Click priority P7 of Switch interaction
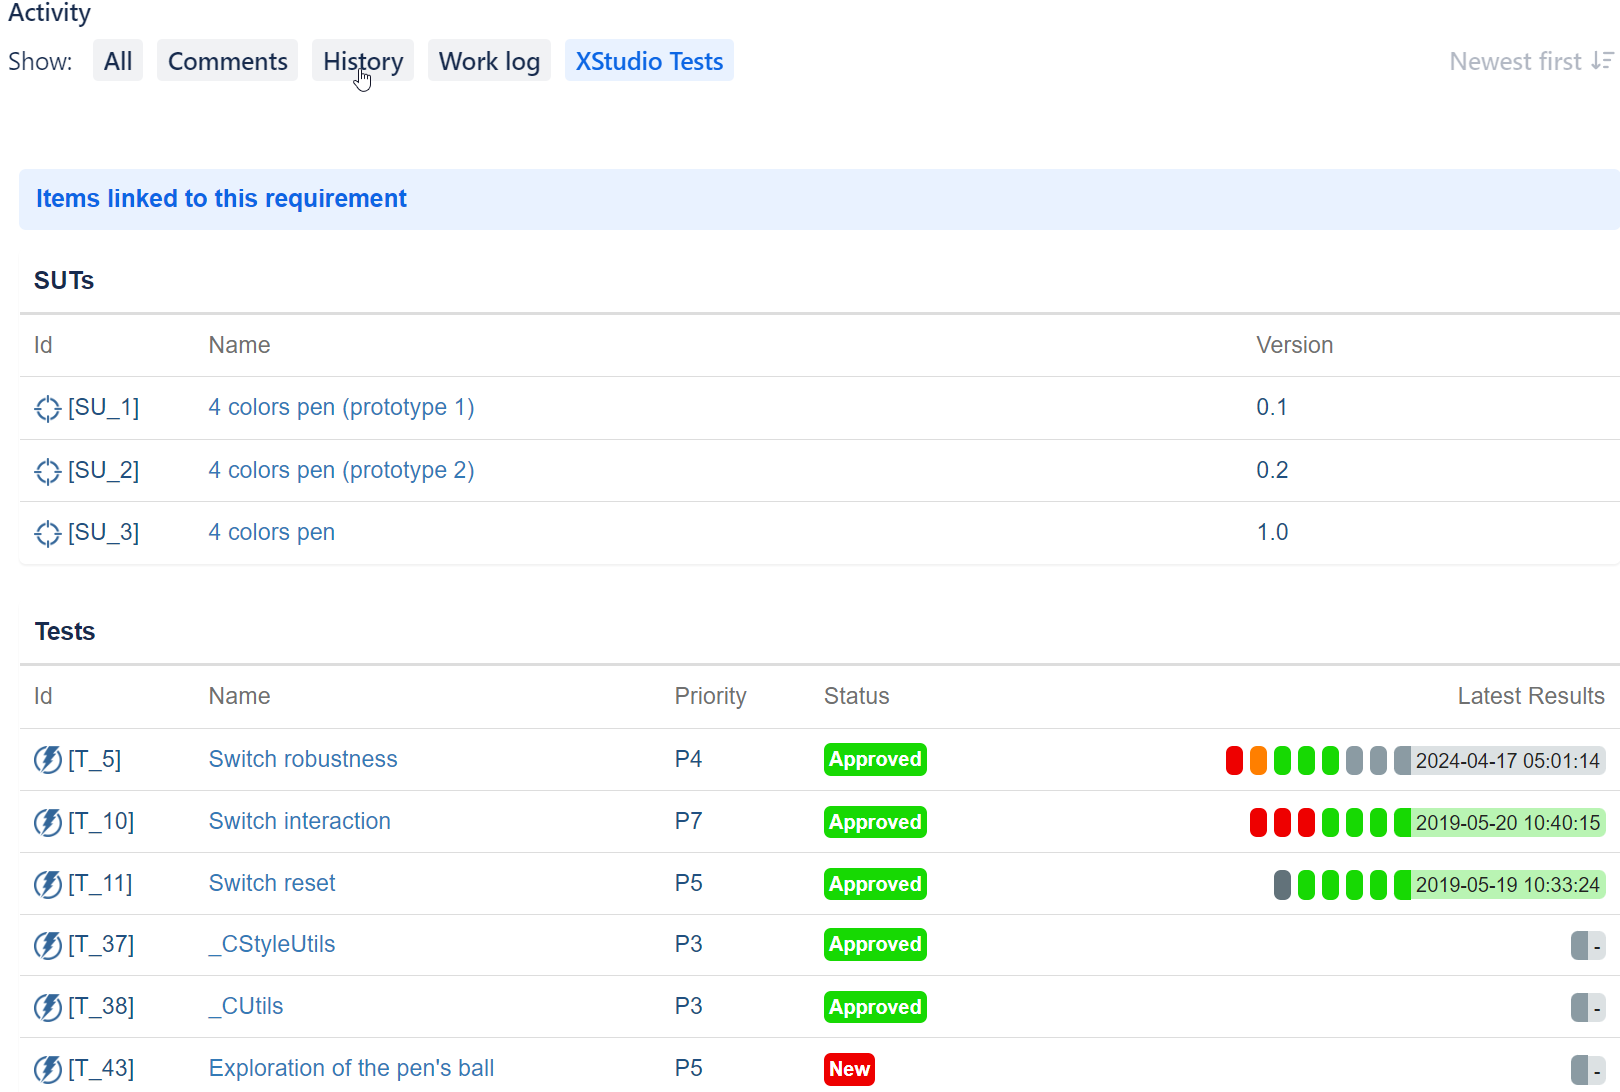 (x=688, y=821)
